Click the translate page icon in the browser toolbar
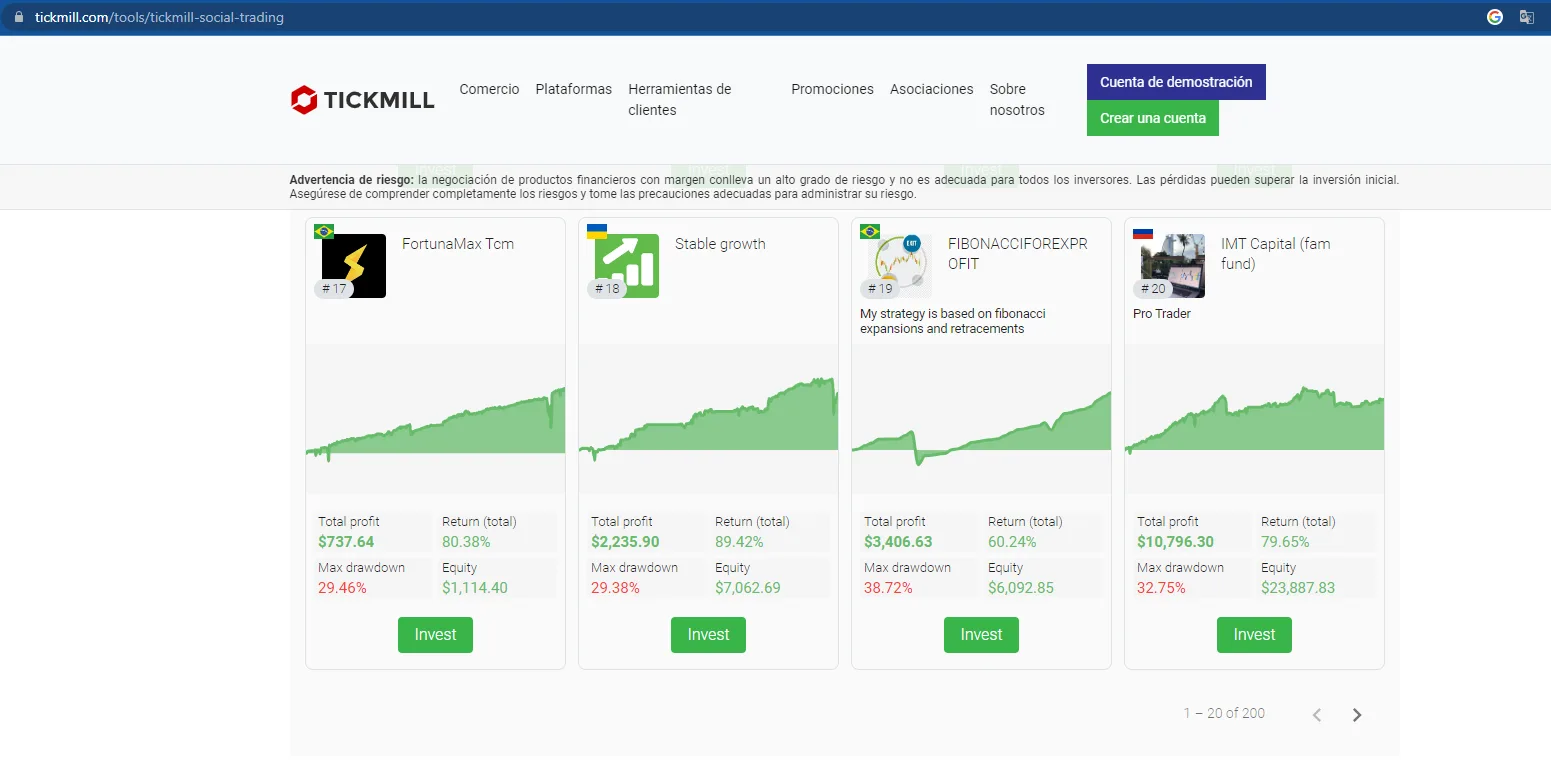 pos(1527,17)
